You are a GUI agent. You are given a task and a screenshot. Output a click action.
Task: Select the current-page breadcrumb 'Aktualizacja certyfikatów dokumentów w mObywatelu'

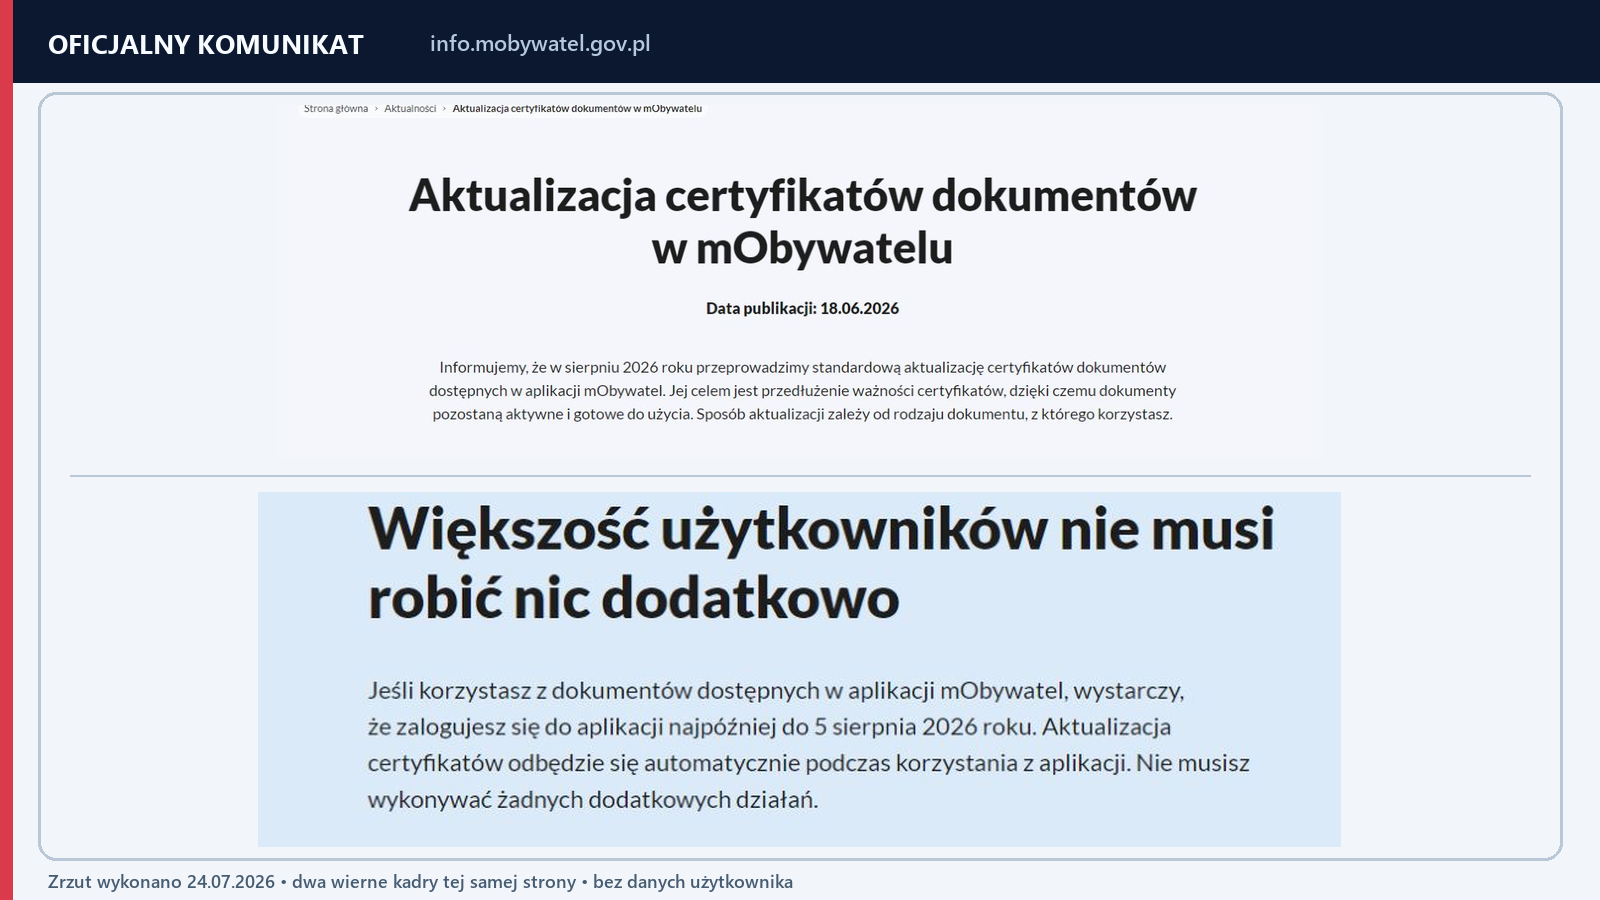click(577, 108)
